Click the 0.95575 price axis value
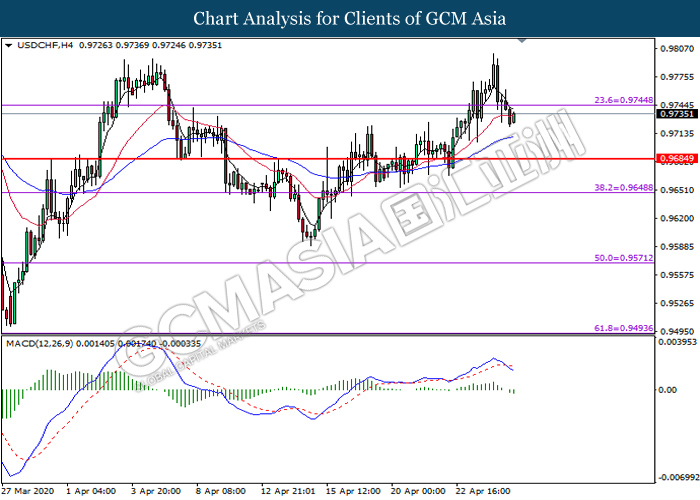This screenshot has height=500, width=700. [677, 275]
